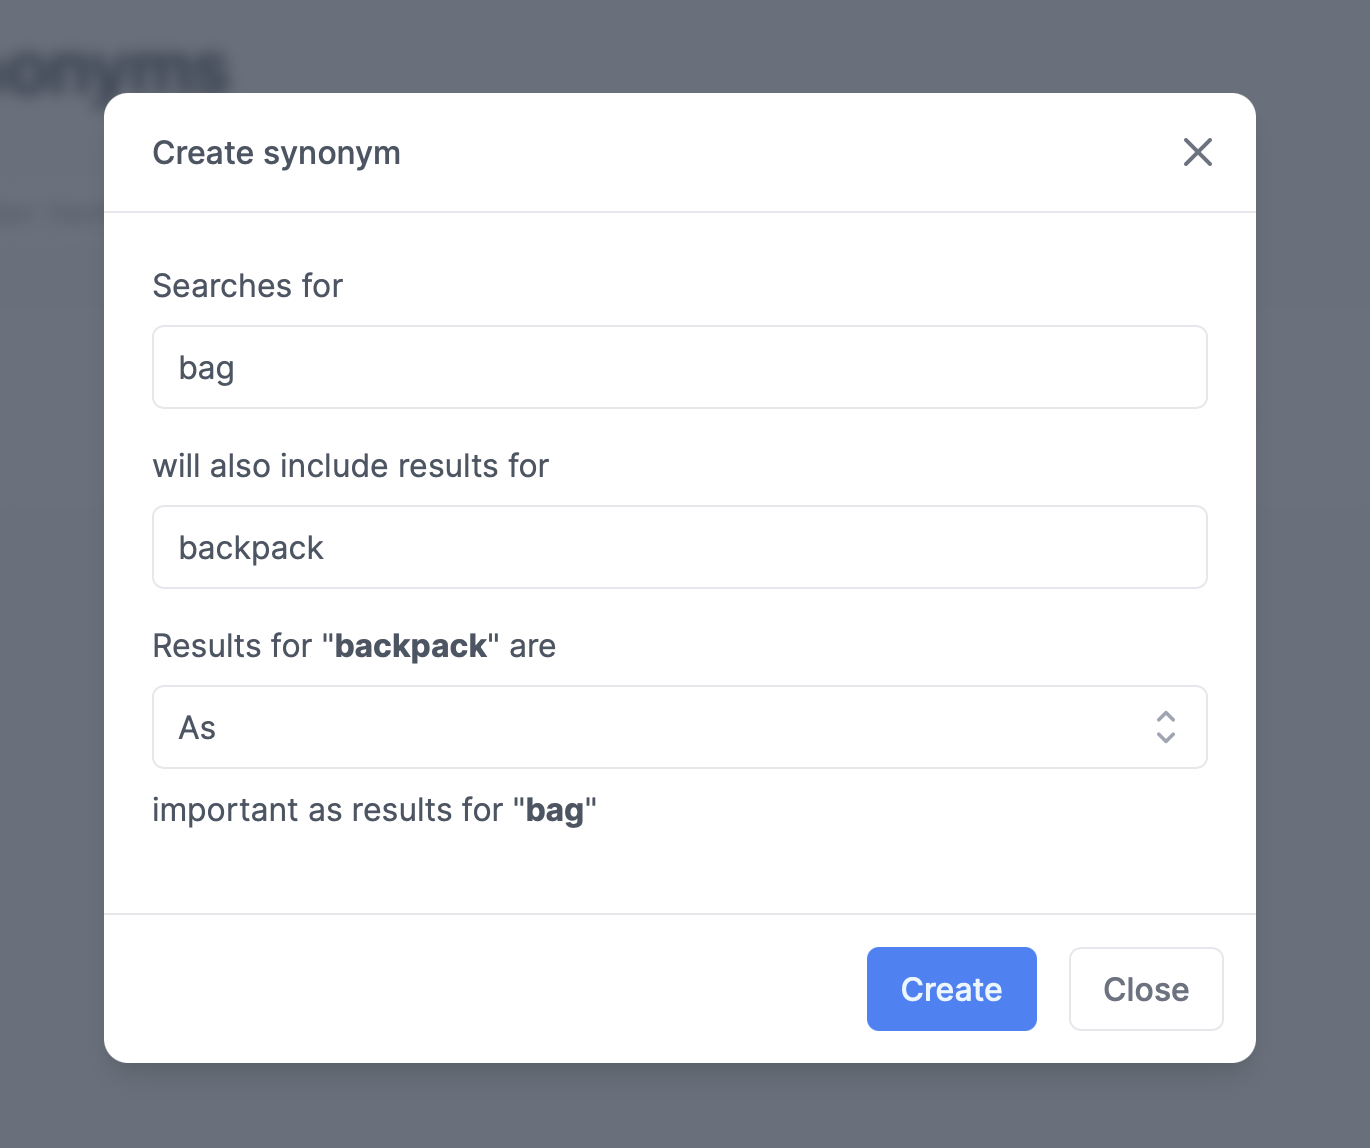The height and width of the screenshot is (1148, 1370).
Task: Click the blue Create button
Action: click(x=951, y=989)
